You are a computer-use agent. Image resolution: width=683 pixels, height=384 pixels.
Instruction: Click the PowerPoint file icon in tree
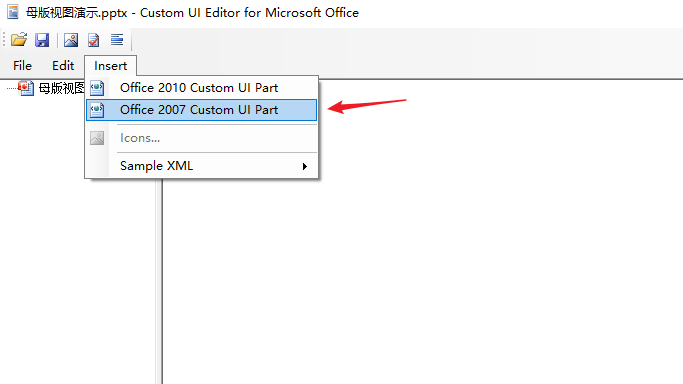(26, 88)
